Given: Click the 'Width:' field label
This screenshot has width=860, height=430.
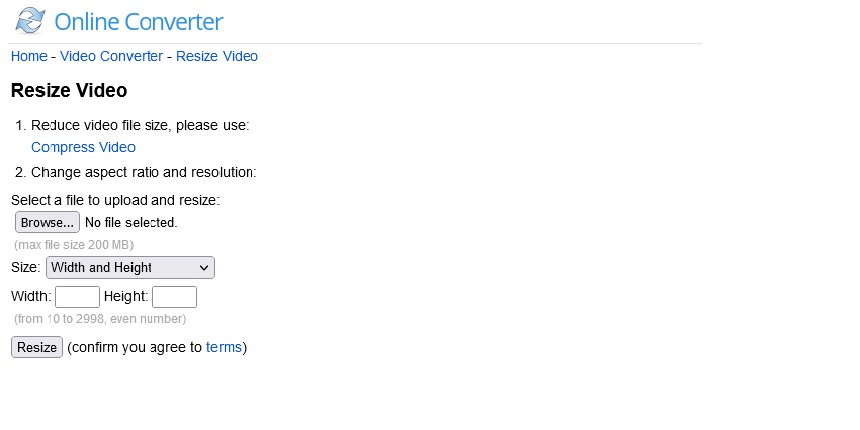Looking at the screenshot, I should 31,297.
